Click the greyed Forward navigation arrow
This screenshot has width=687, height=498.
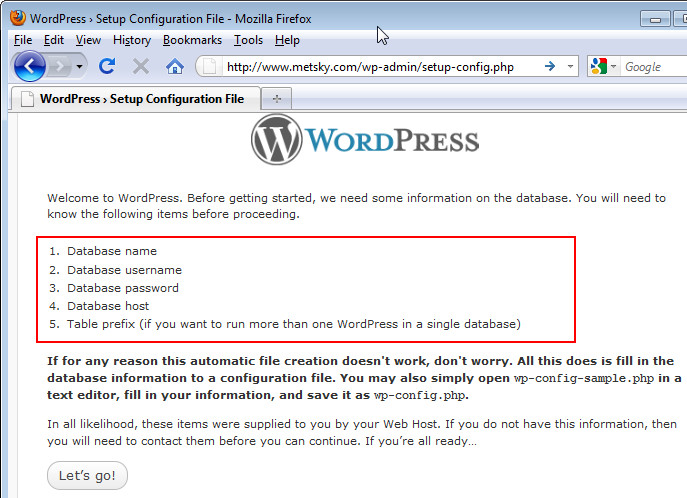click(x=60, y=67)
